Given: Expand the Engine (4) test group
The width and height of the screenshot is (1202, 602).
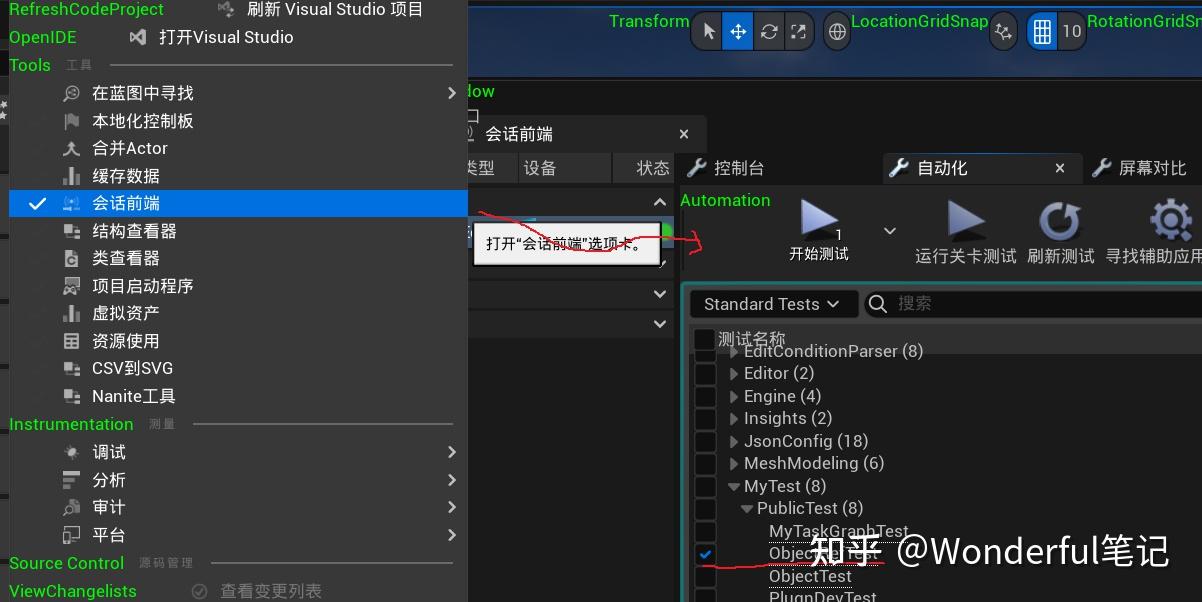Looking at the screenshot, I should click(735, 397).
